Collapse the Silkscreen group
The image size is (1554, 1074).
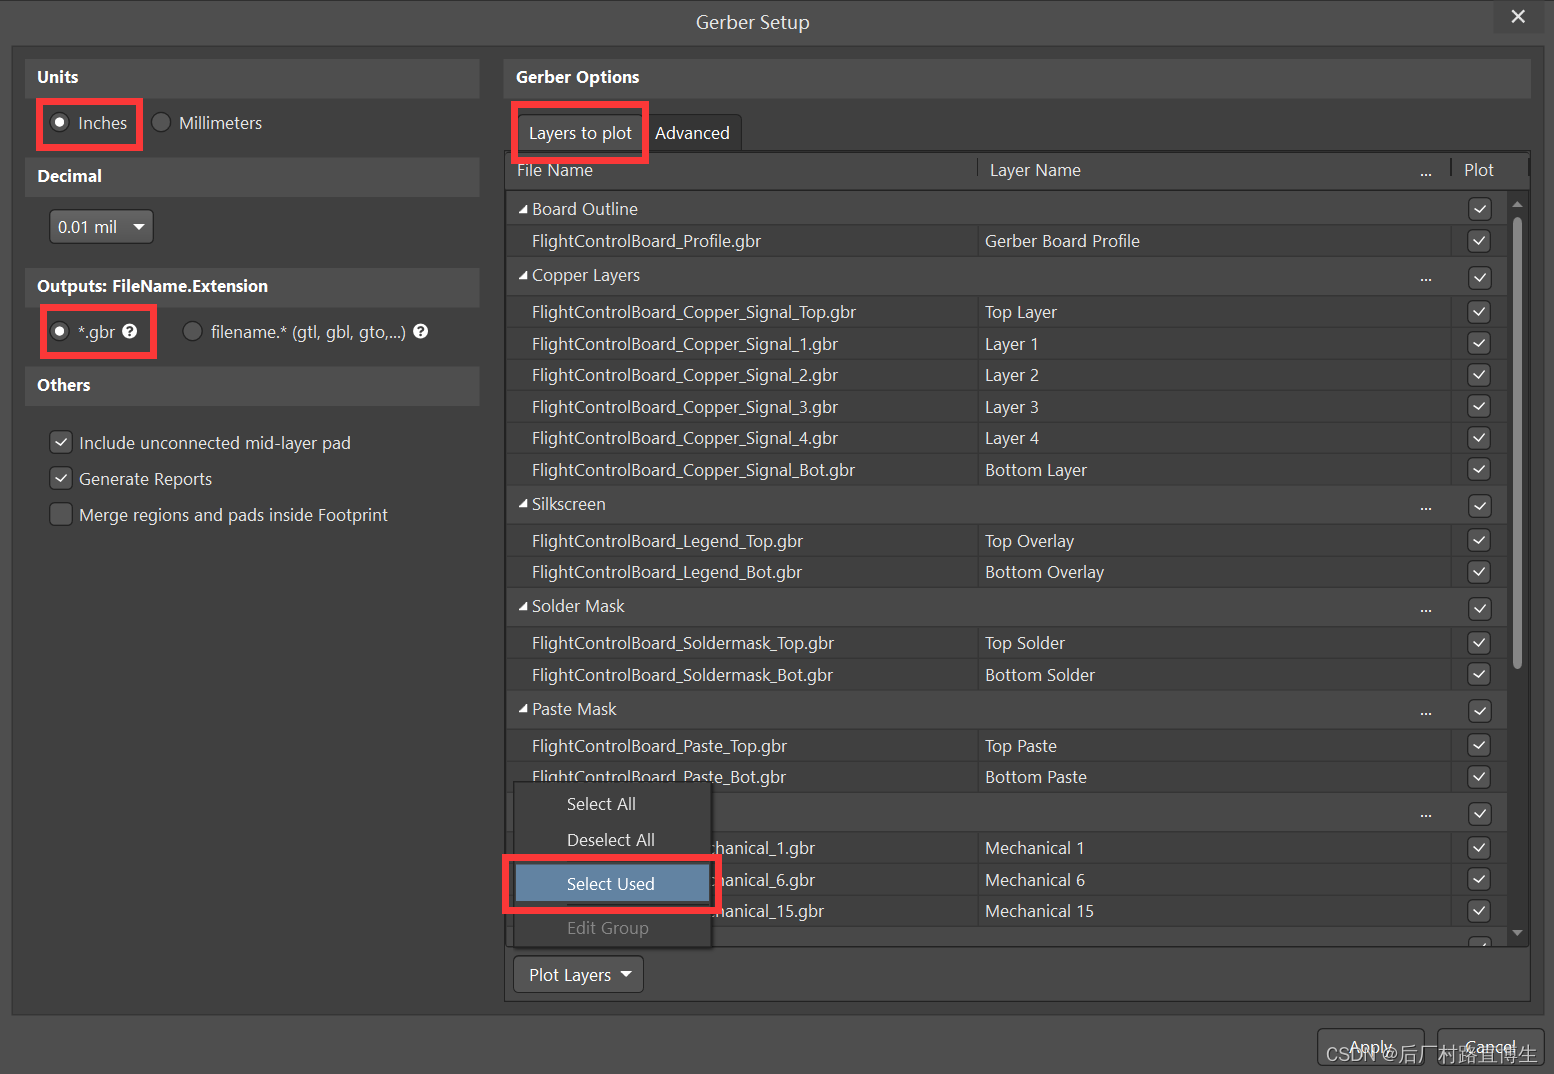pyautogui.click(x=523, y=504)
